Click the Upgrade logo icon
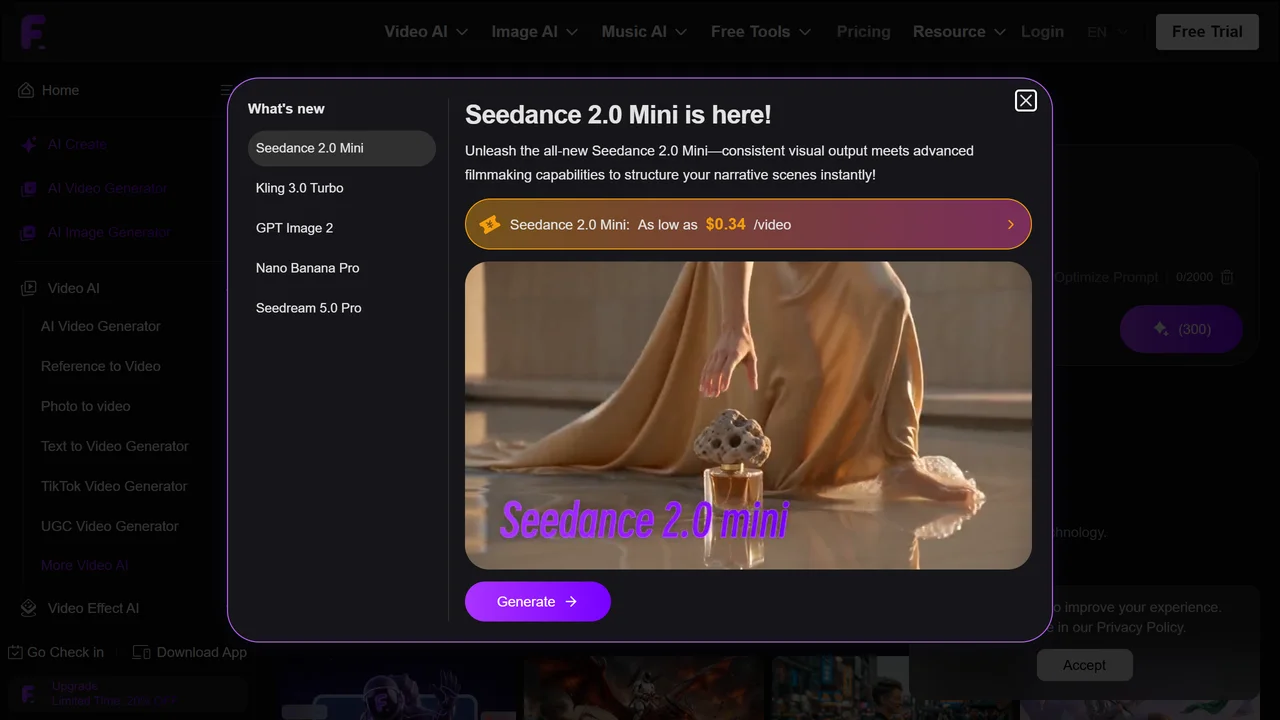 [x=29, y=693]
